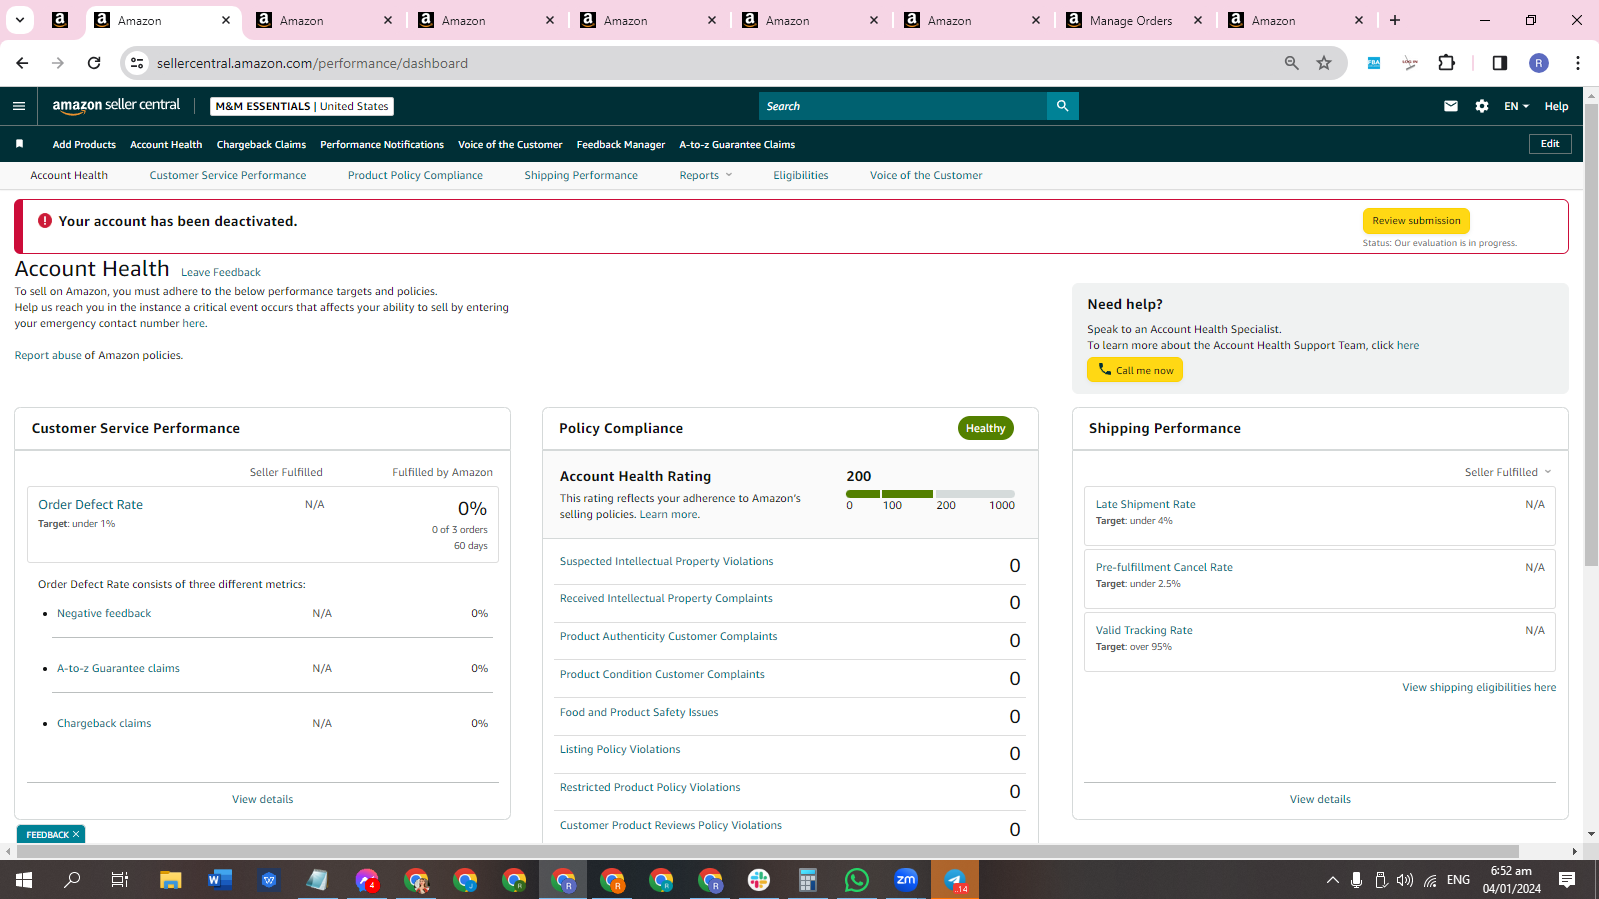The image size is (1599, 899).
Task: Open Shipping Performance tab
Action: coord(581,175)
